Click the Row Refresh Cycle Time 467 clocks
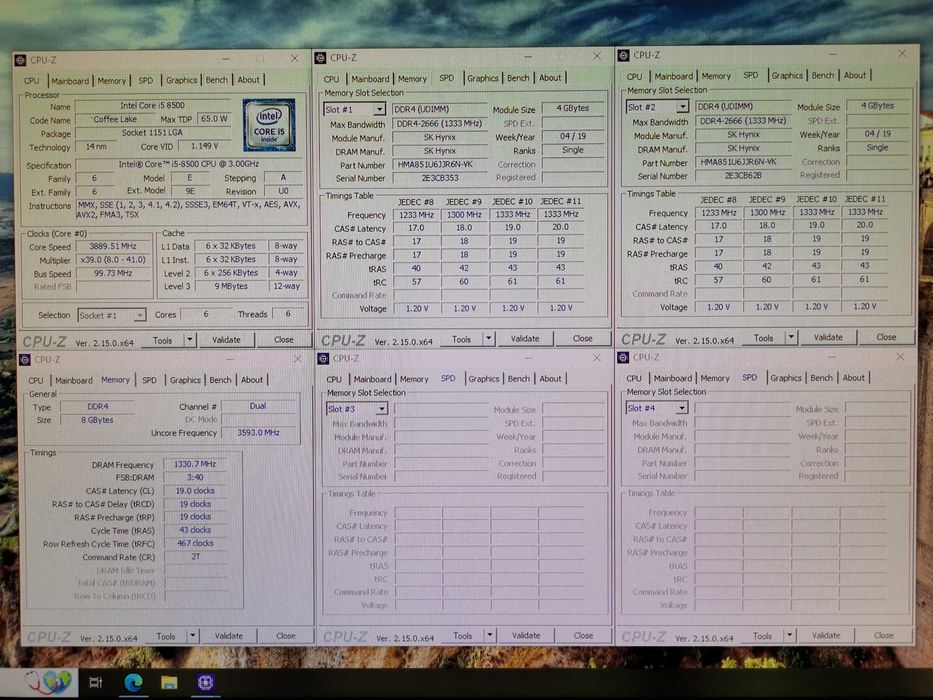Viewport: 933px width, 700px height. point(195,543)
